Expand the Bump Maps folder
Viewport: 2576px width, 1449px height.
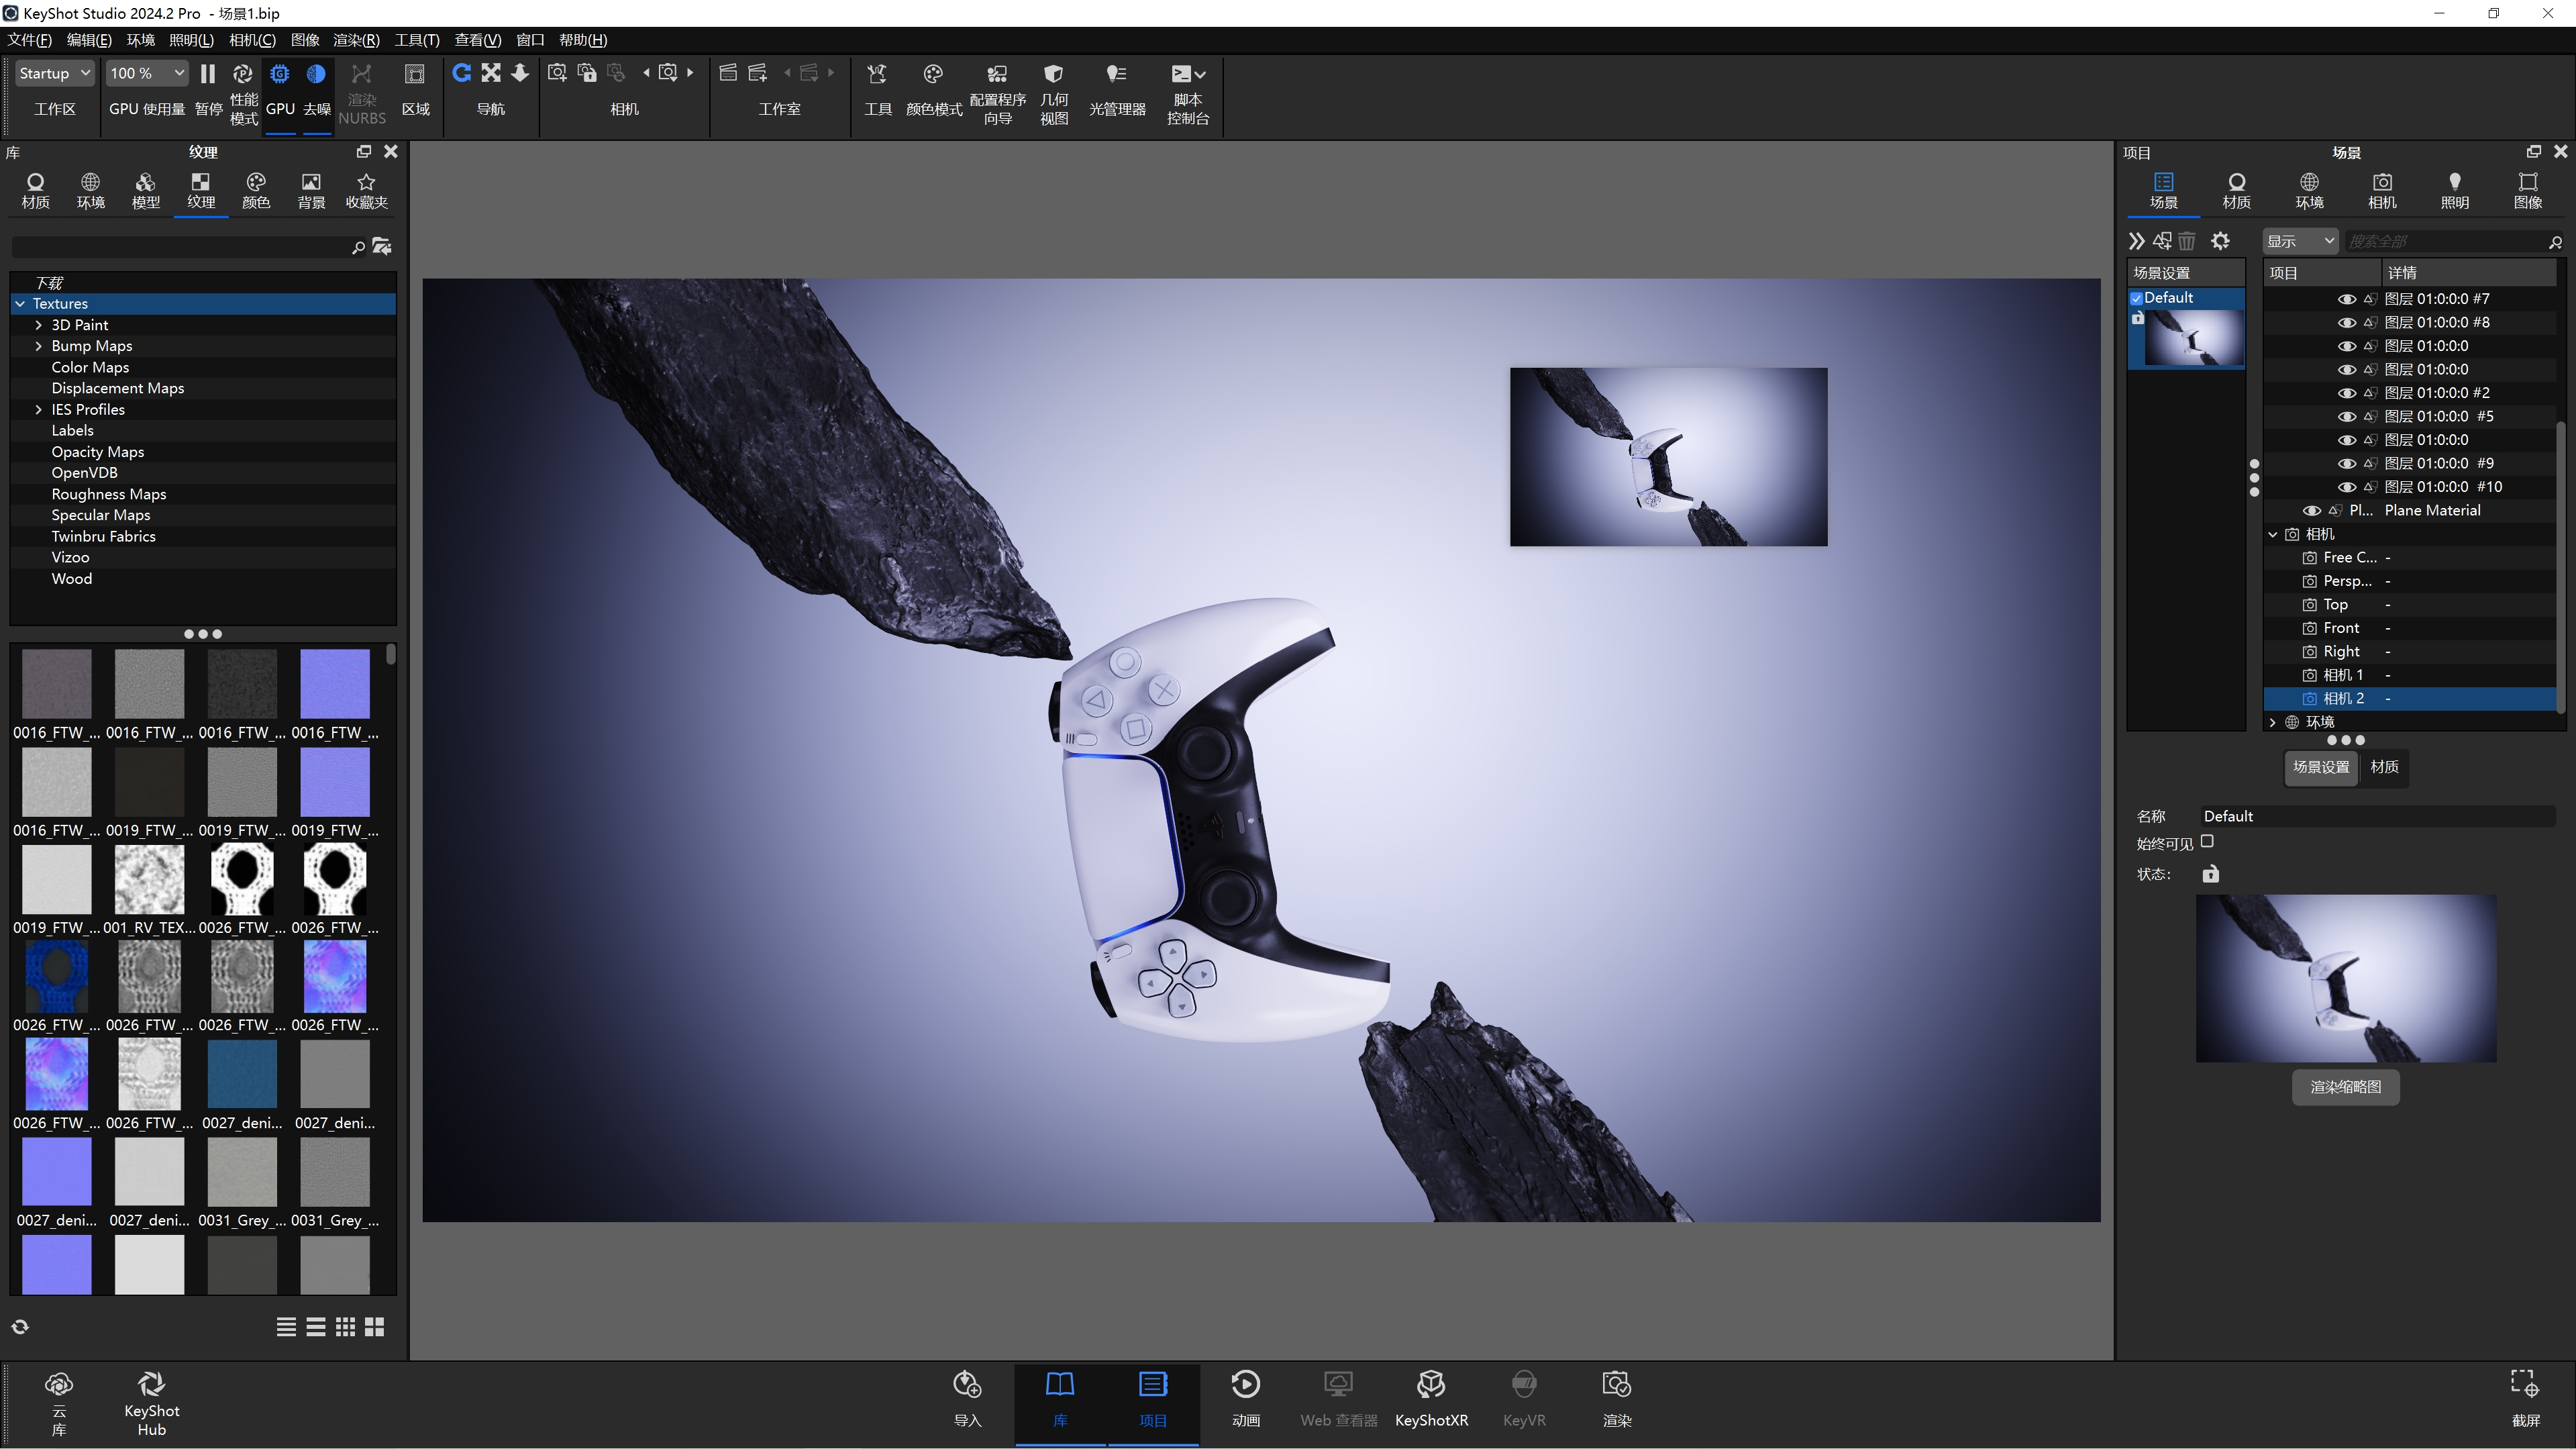(x=39, y=346)
